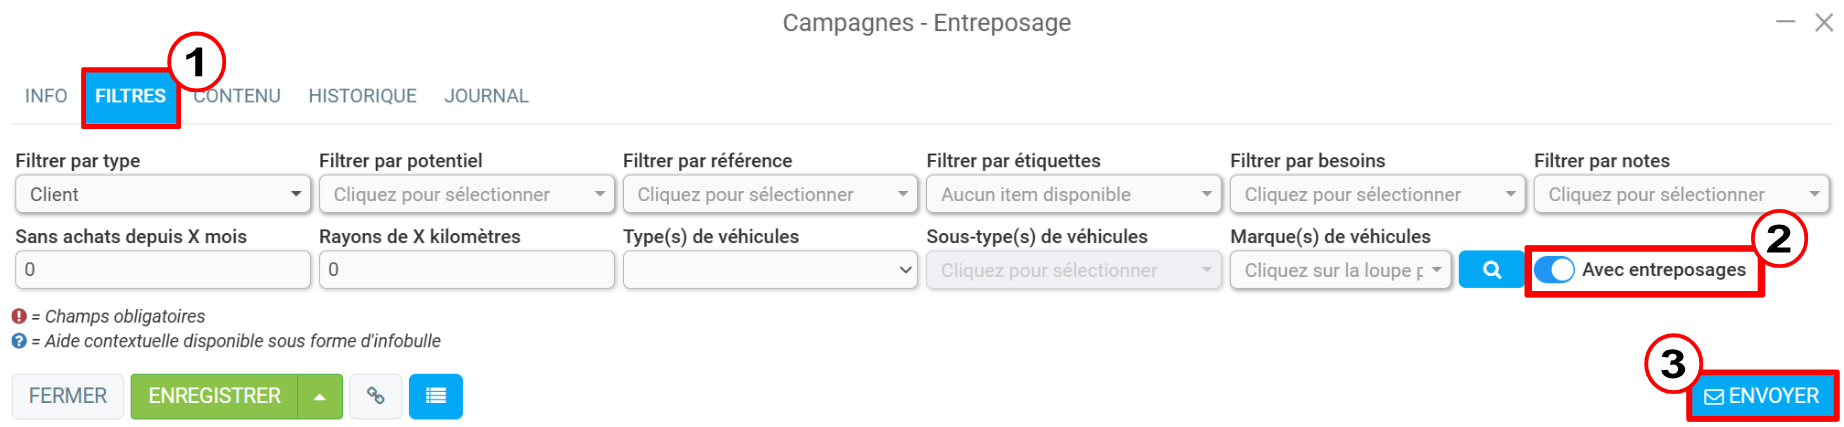This screenshot has height=427, width=1844.
Task: Click the Sans achats depuis X mois field
Action: 162,270
